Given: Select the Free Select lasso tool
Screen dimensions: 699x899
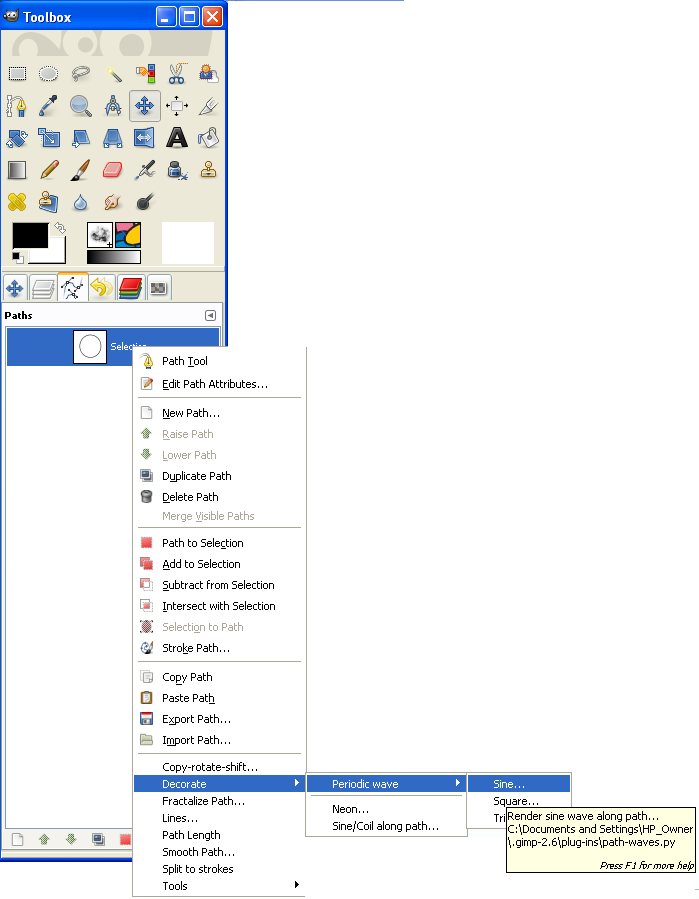Looking at the screenshot, I should 81,73.
